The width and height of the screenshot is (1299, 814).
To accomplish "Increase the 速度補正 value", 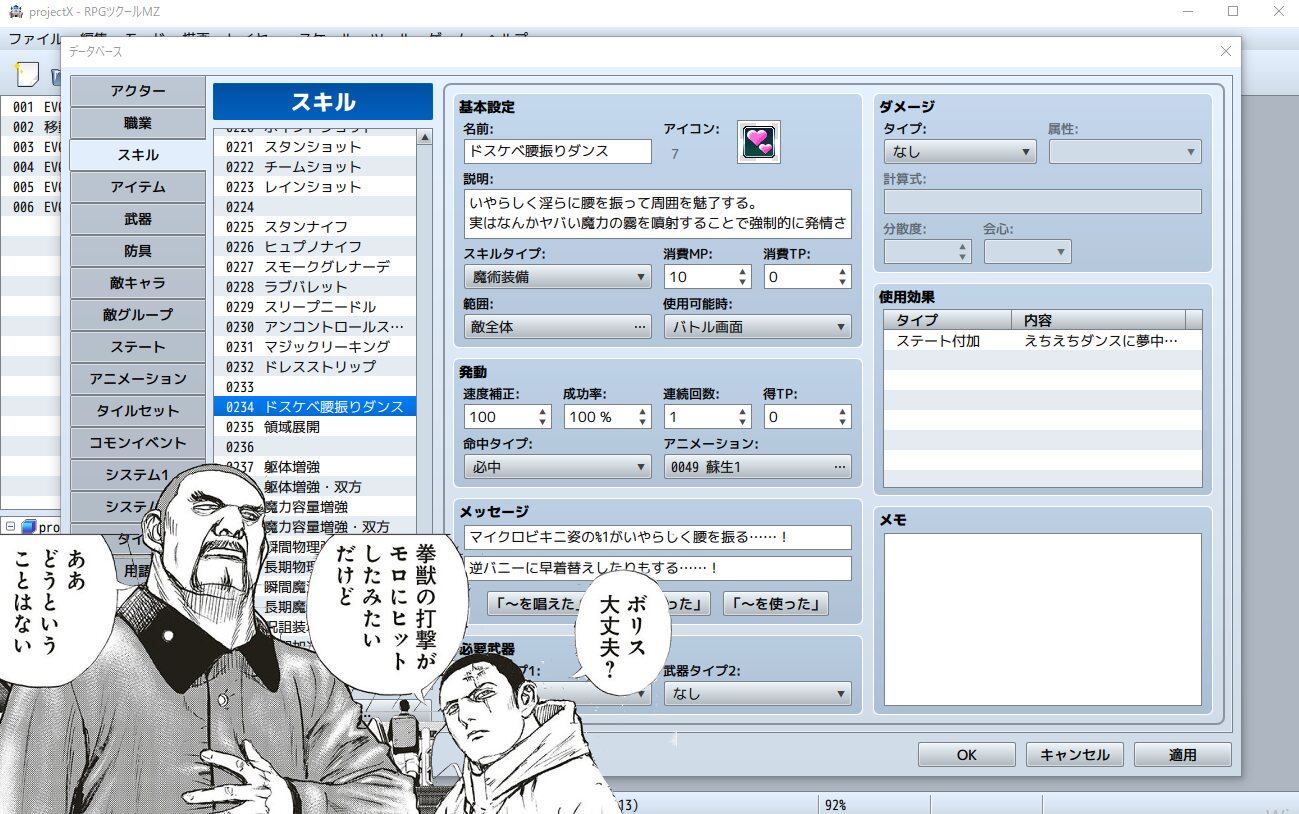I will click(x=543, y=411).
